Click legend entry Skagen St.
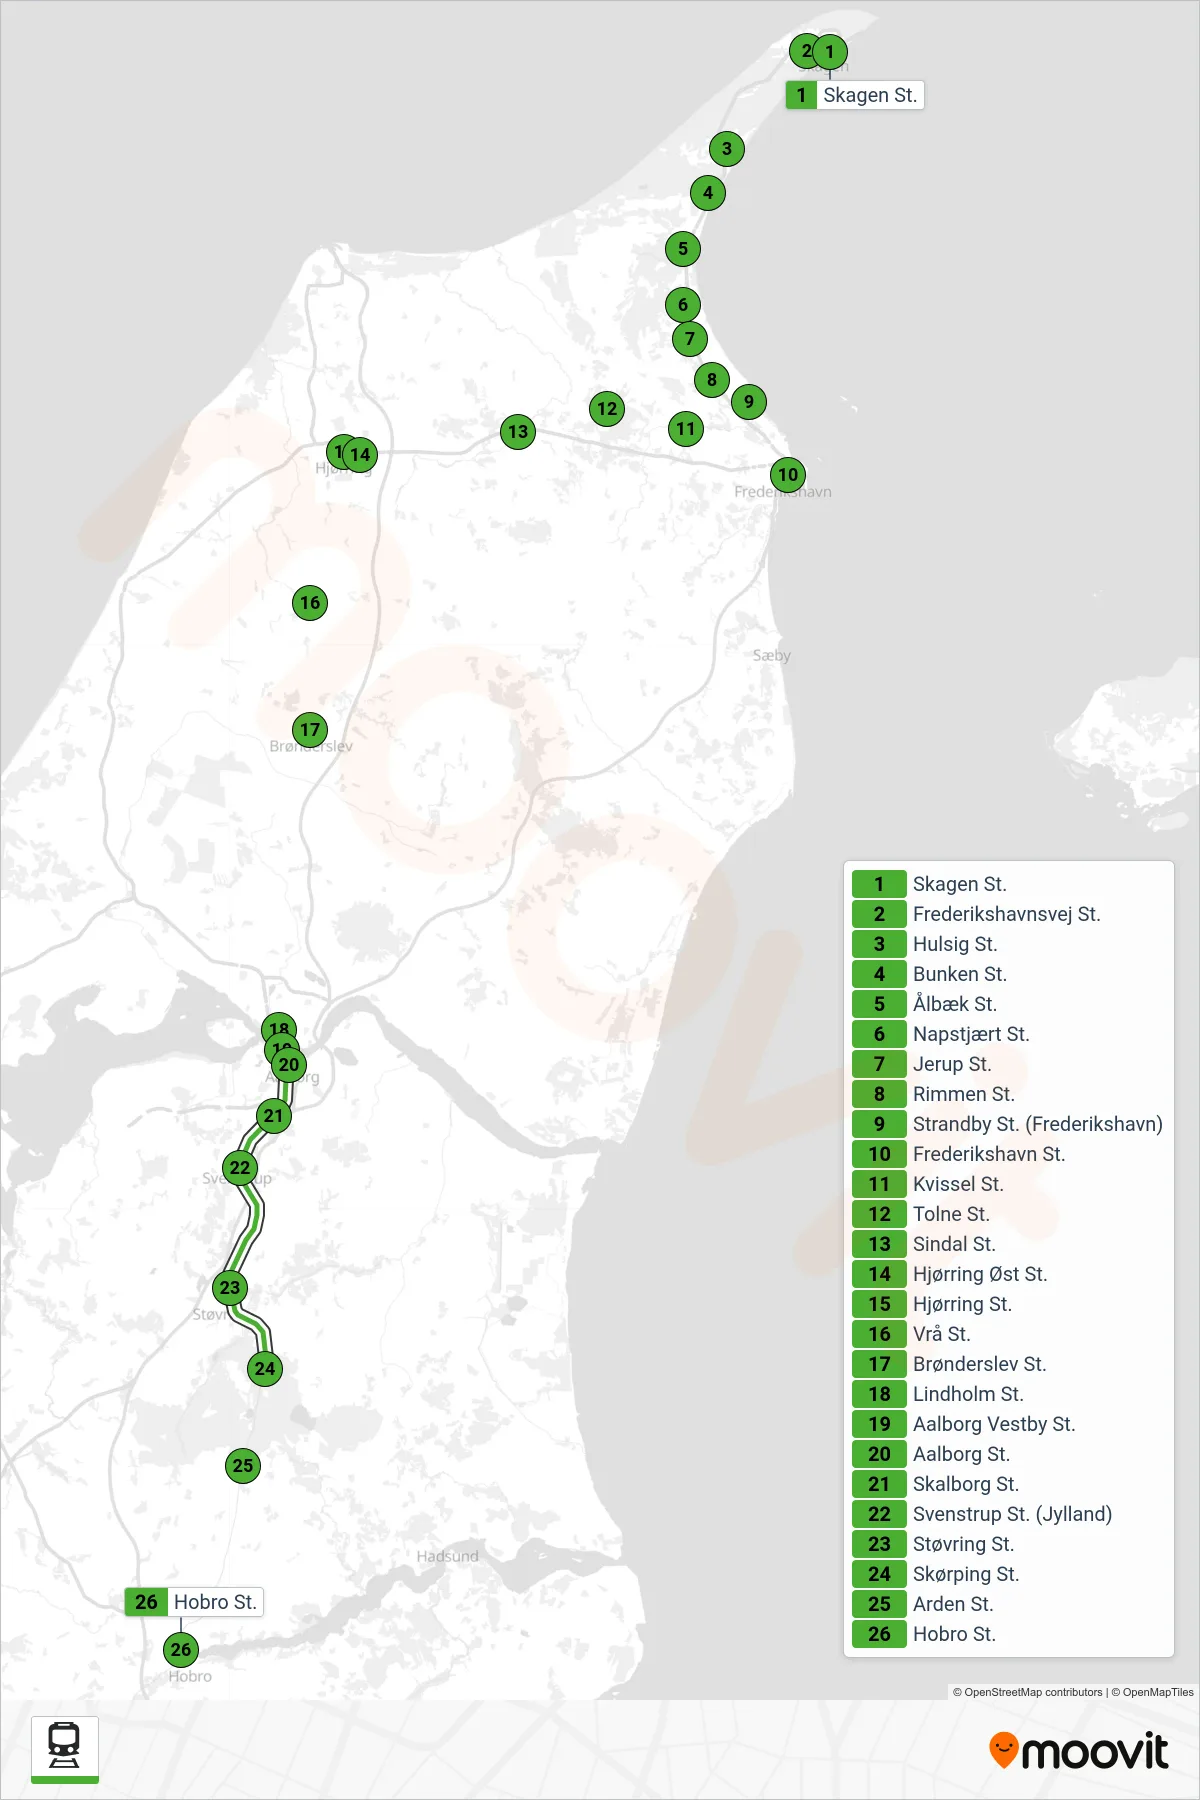1200x1800 pixels. [1008, 884]
